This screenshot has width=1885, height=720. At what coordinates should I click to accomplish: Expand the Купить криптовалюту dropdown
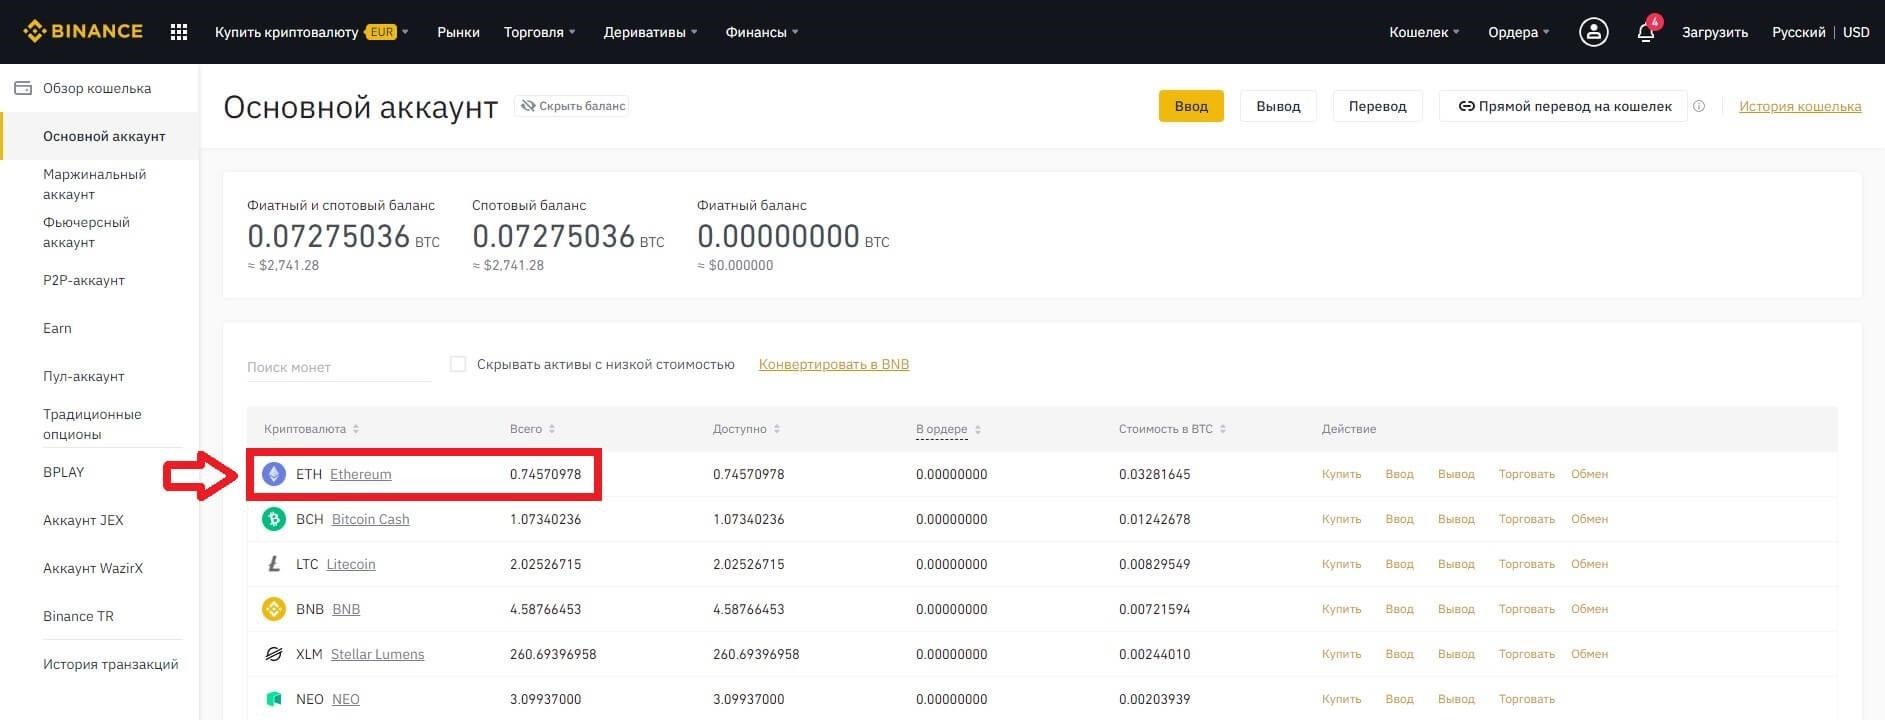click(x=312, y=32)
